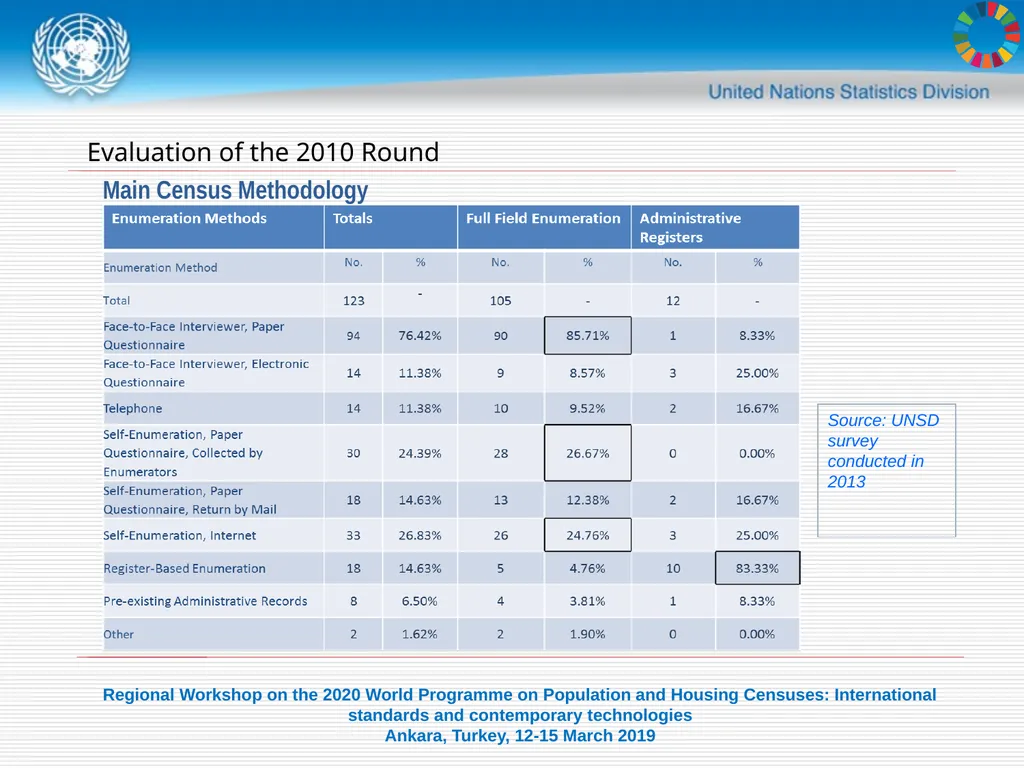
Task: Click the 'Source: UNSD survey conducted in 2013' box
Action: click(886, 470)
